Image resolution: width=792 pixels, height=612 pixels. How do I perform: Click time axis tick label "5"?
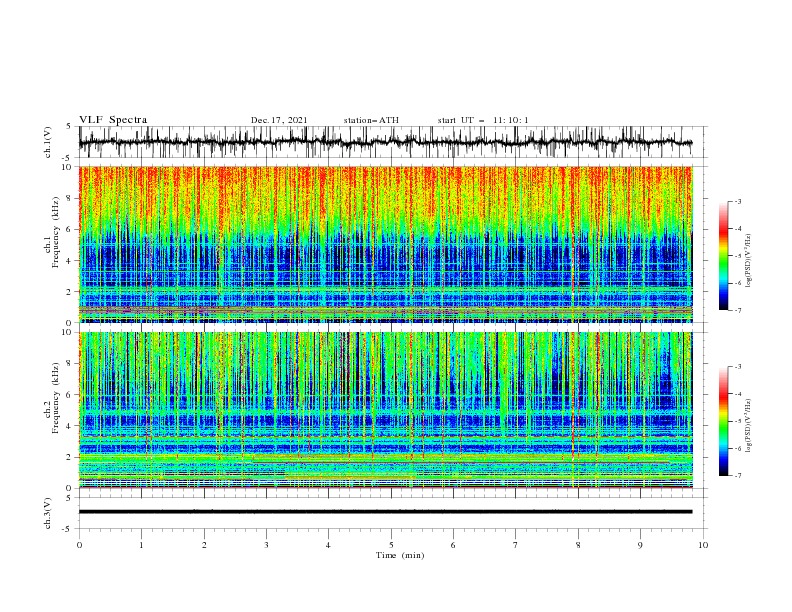point(391,545)
